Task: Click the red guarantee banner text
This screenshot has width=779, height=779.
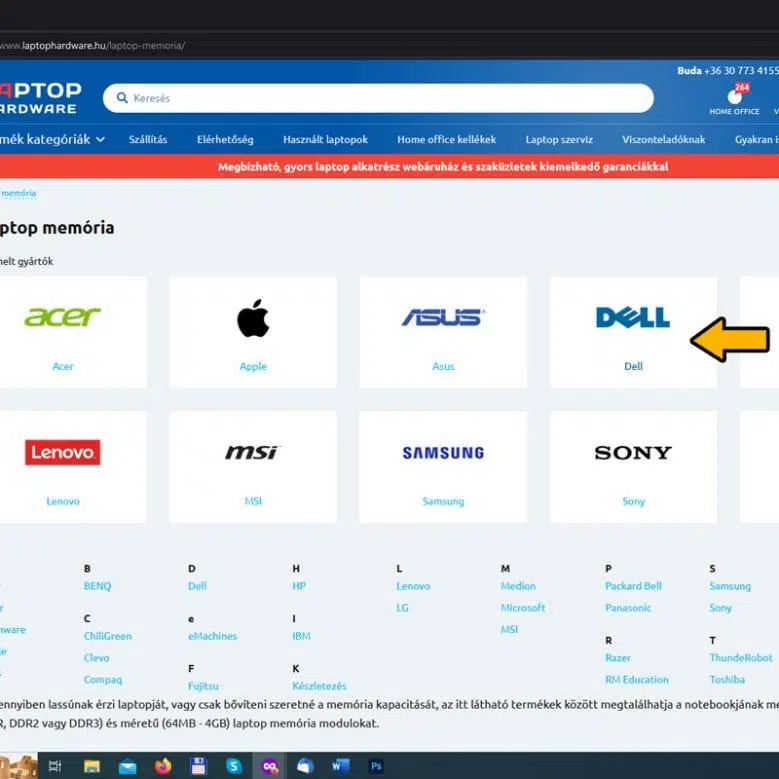Action: point(443,167)
